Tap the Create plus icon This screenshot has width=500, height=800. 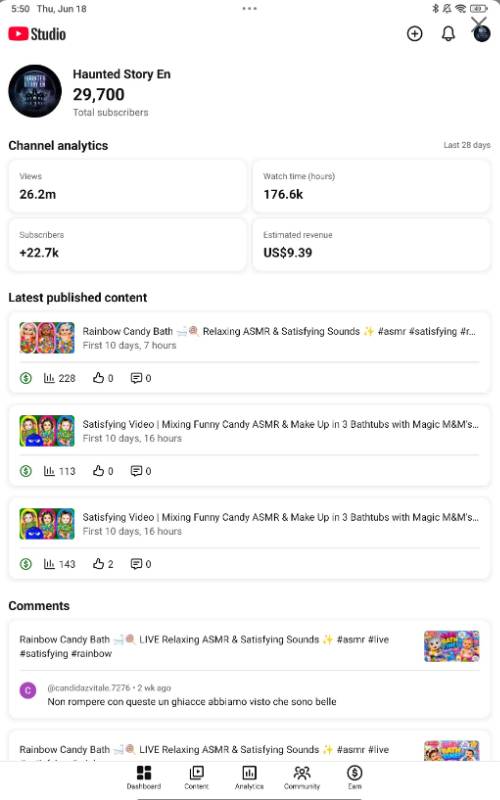tap(414, 34)
